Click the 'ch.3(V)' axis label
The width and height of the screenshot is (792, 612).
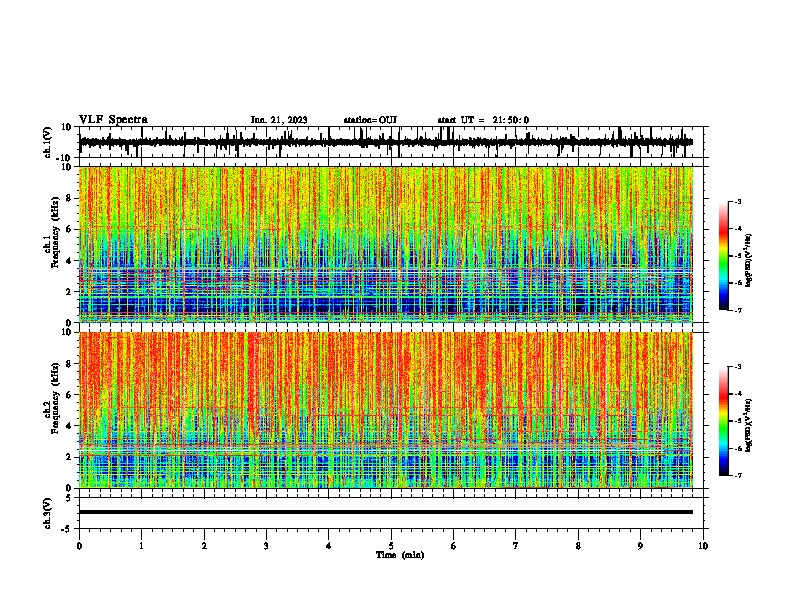[x=47, y=513]
